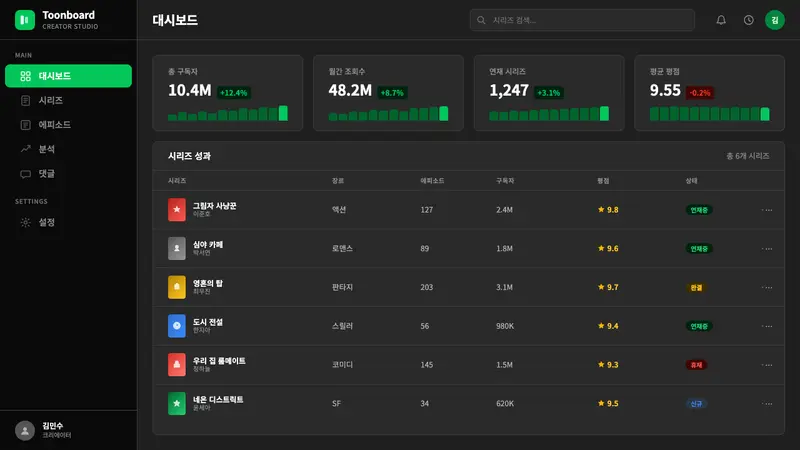Click in the series search field

(582, 20)
